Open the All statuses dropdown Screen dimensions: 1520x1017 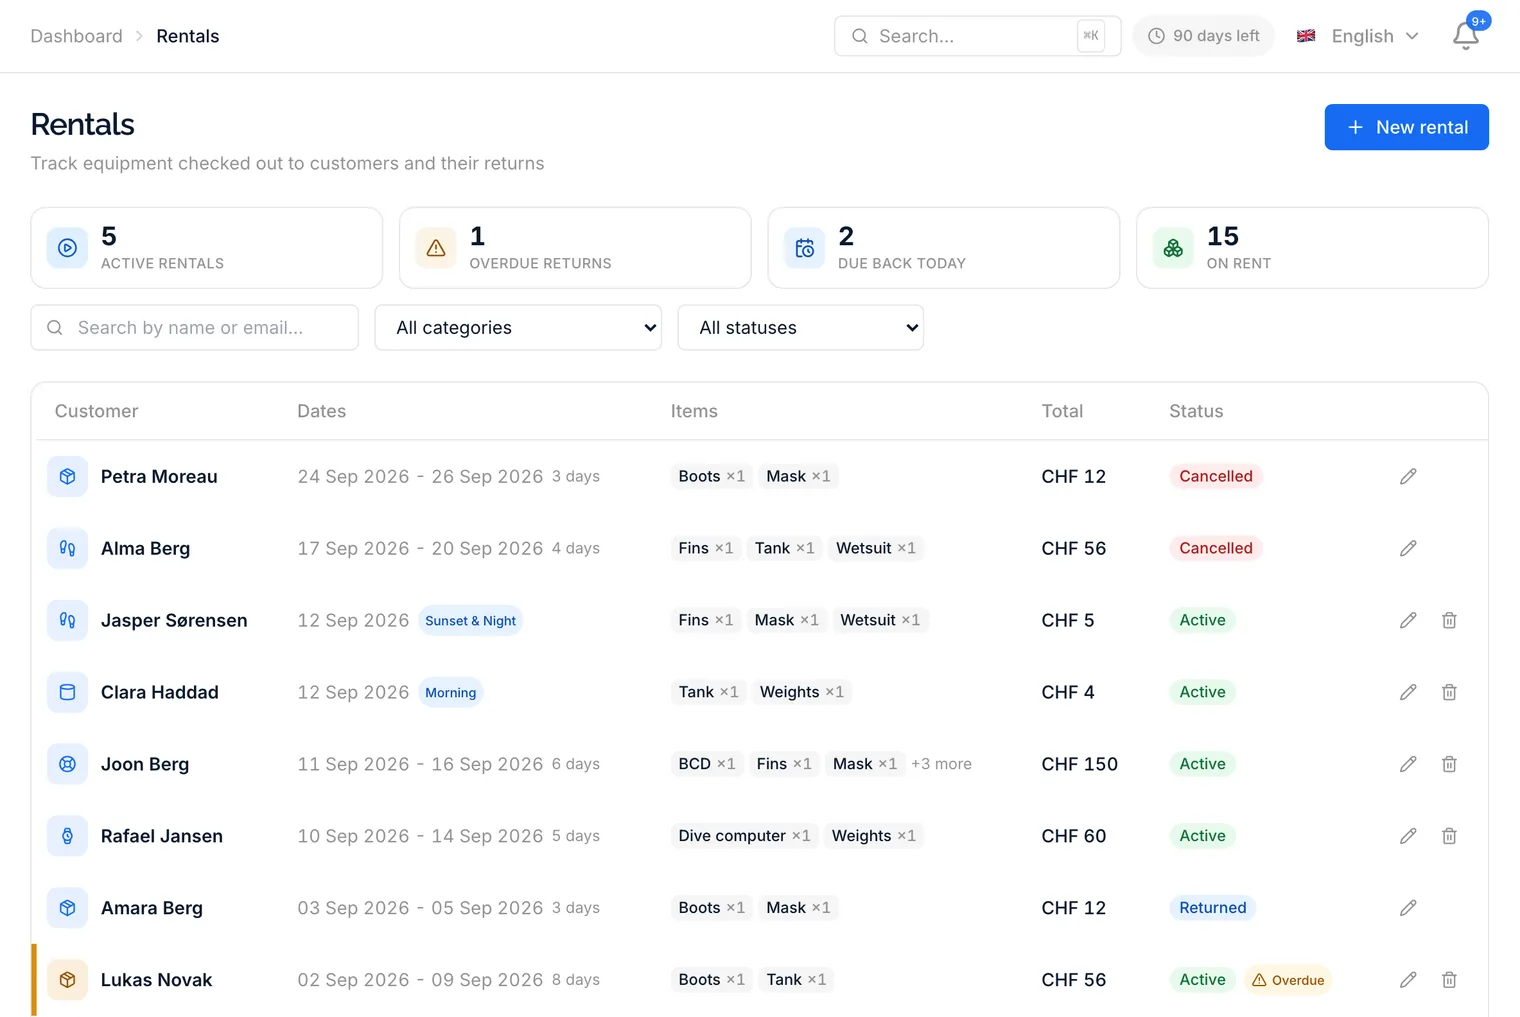click(801, 328)
